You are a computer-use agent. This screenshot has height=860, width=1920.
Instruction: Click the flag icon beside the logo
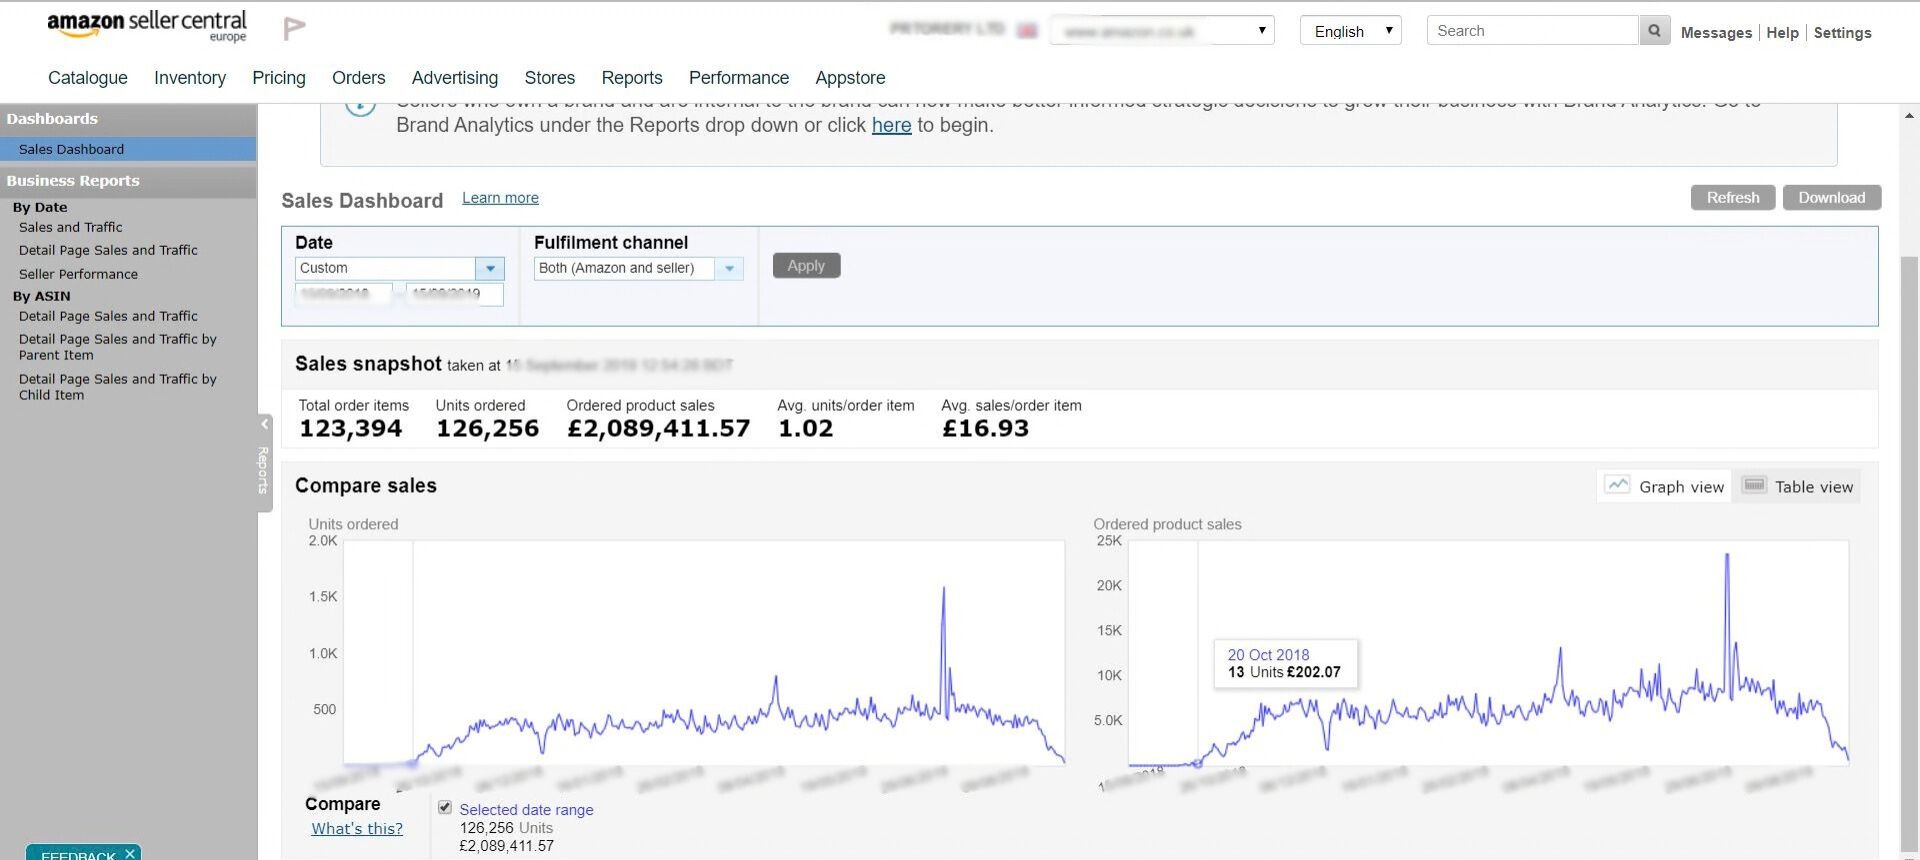click(x=294, y=29)
